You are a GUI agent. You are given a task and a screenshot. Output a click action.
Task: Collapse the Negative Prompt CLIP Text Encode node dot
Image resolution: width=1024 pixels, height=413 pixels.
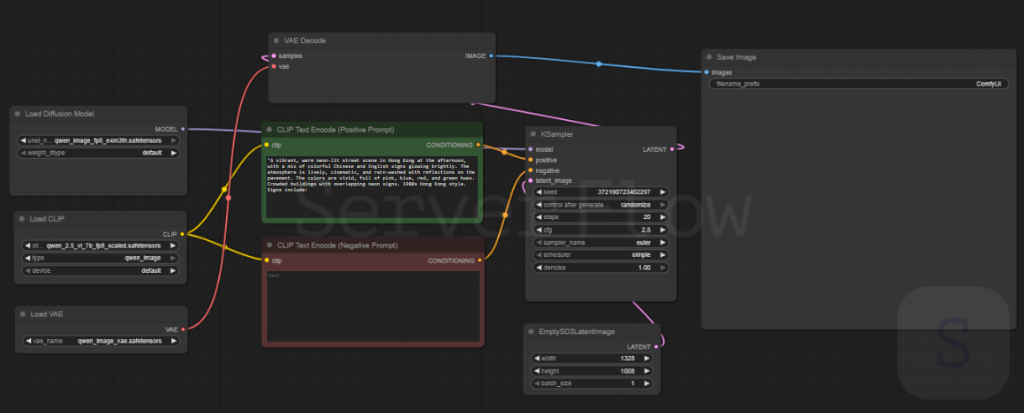[269, 245]
